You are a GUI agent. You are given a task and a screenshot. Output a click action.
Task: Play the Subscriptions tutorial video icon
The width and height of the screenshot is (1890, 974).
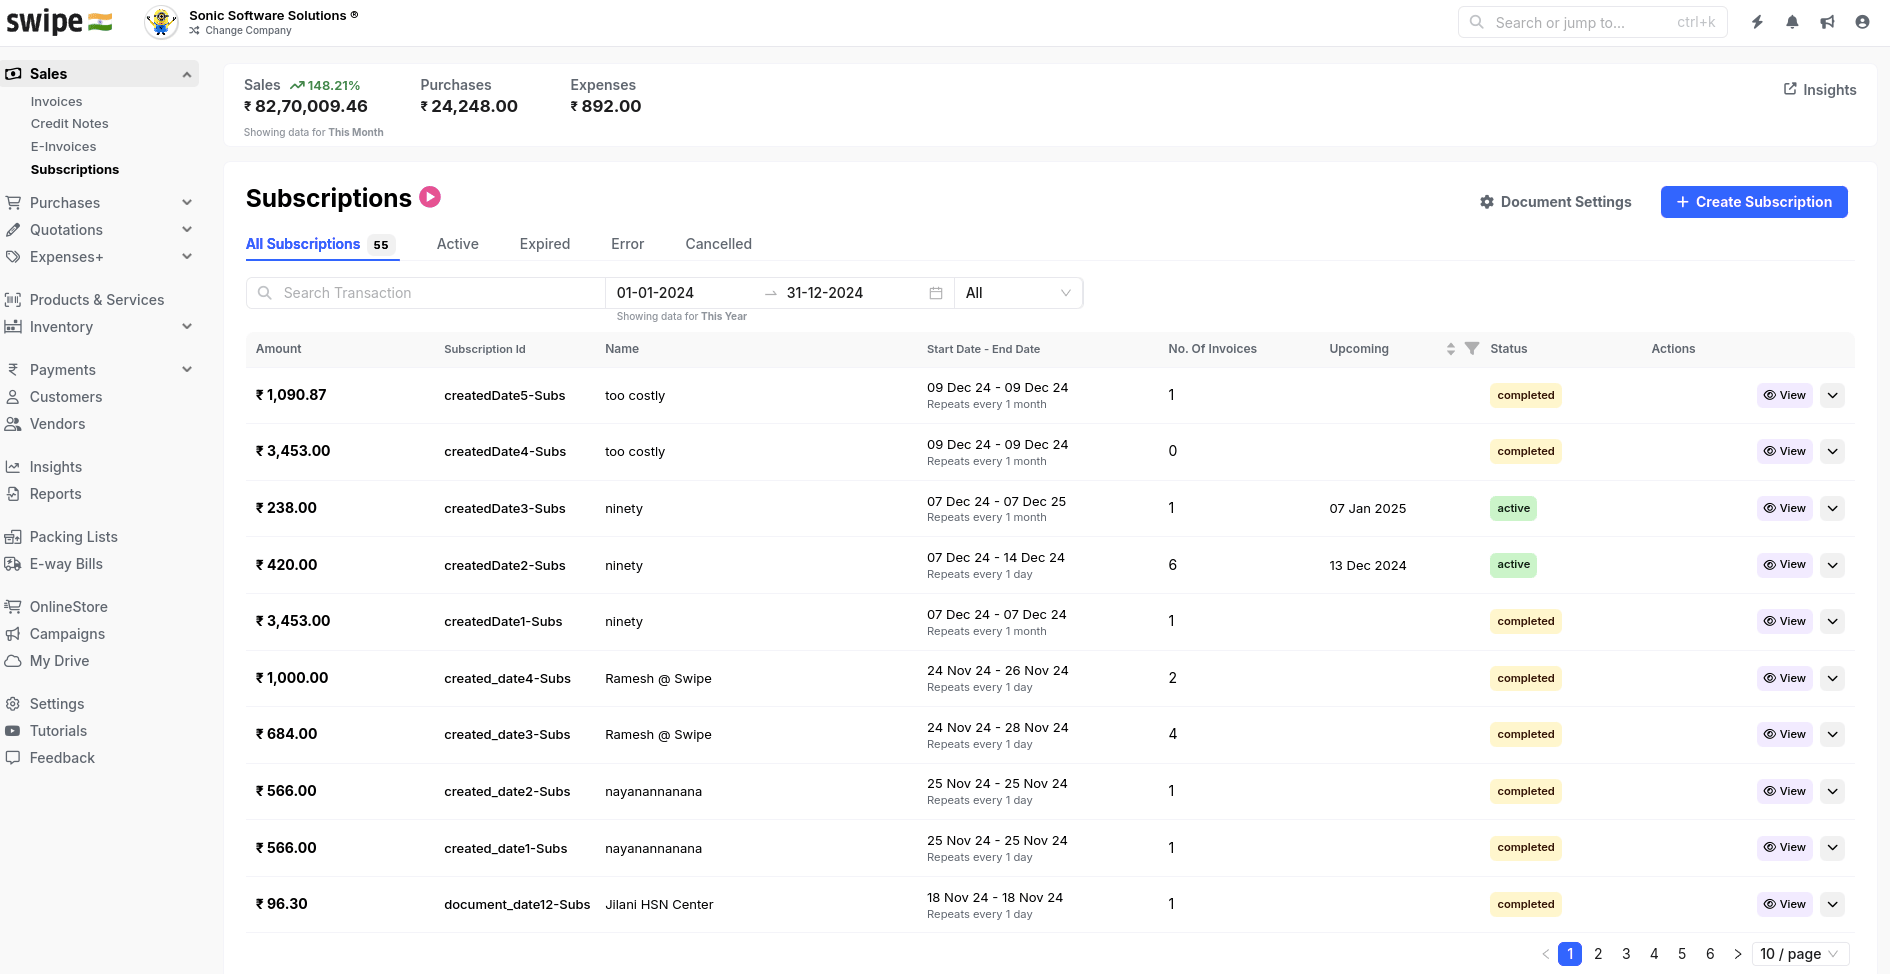430,197
